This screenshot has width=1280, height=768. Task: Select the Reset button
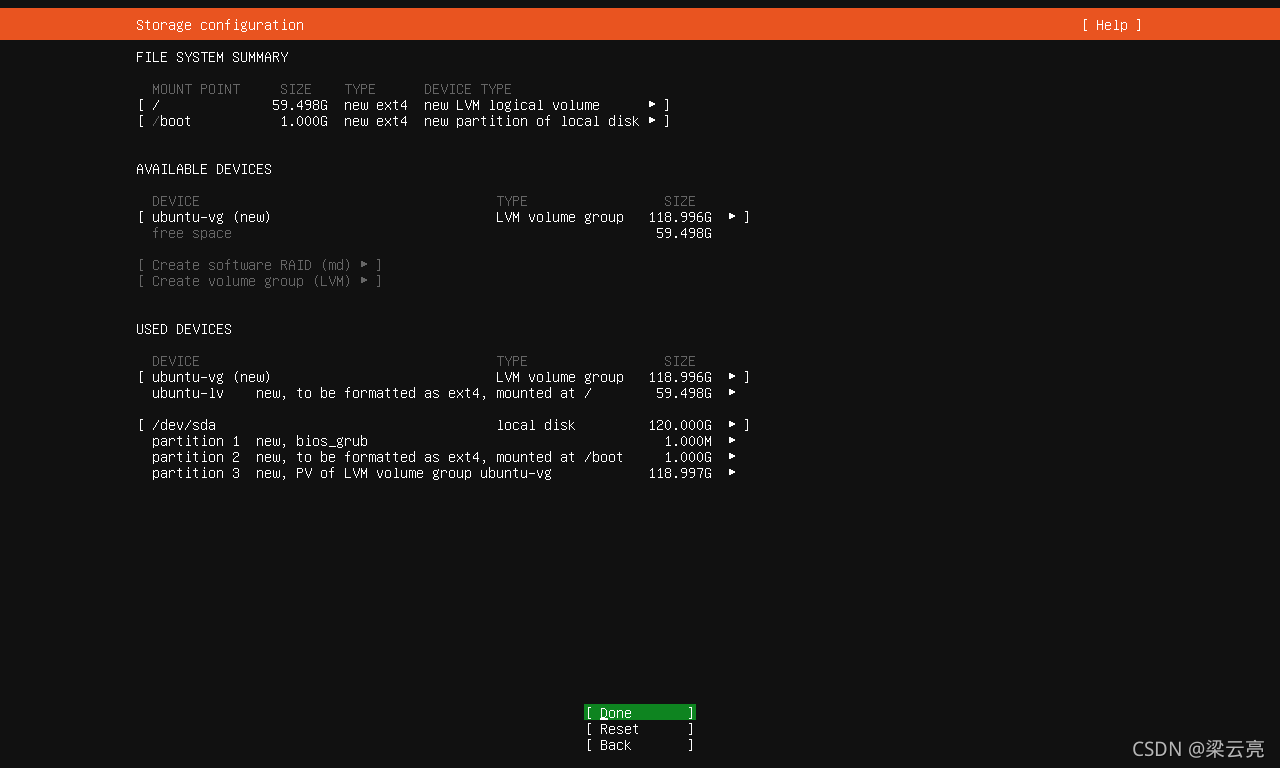coord(640,729)
